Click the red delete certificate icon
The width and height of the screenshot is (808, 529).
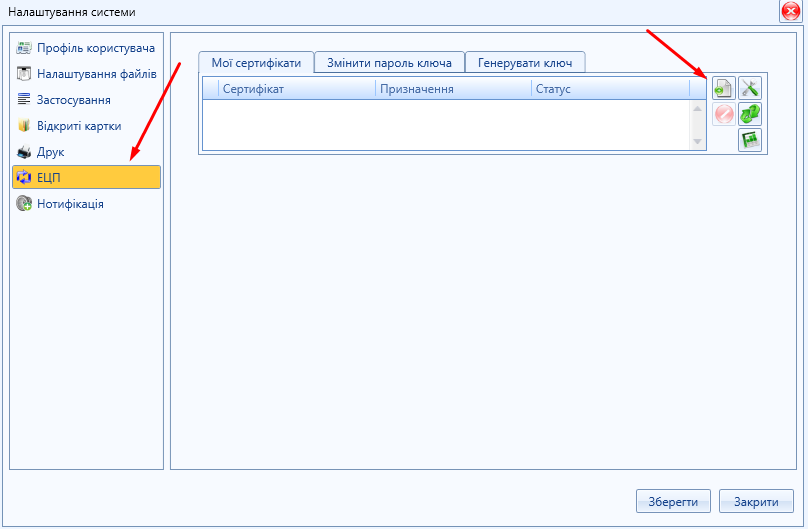coord(723,115)
